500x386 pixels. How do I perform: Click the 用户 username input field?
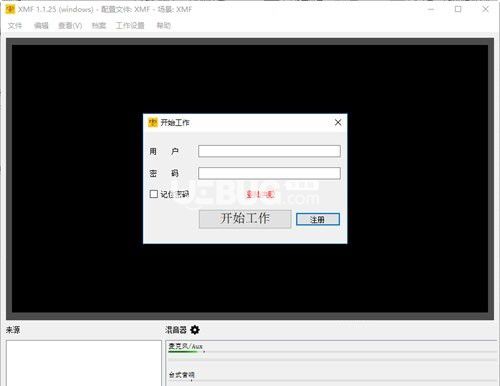coord(269,151)
